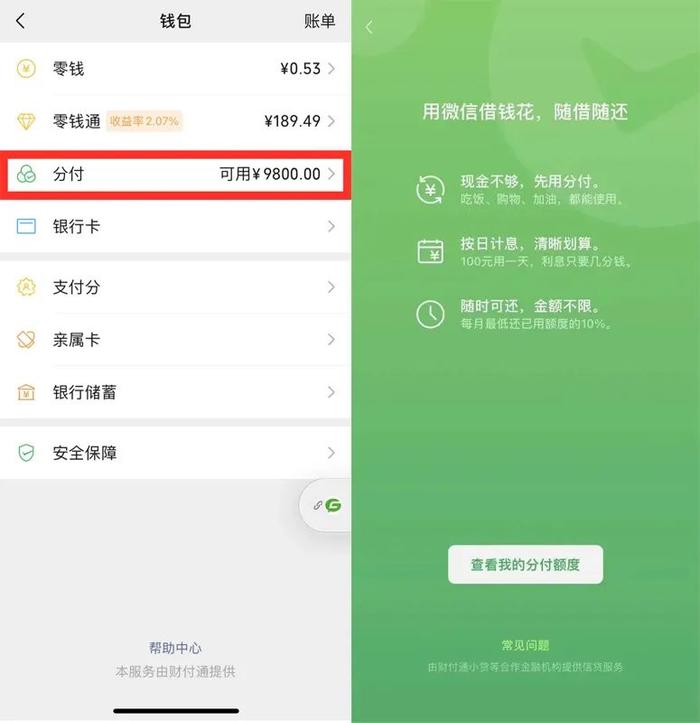Tap the 零钱 coin icon
The image size is (700, 723).
click(26, 69)
